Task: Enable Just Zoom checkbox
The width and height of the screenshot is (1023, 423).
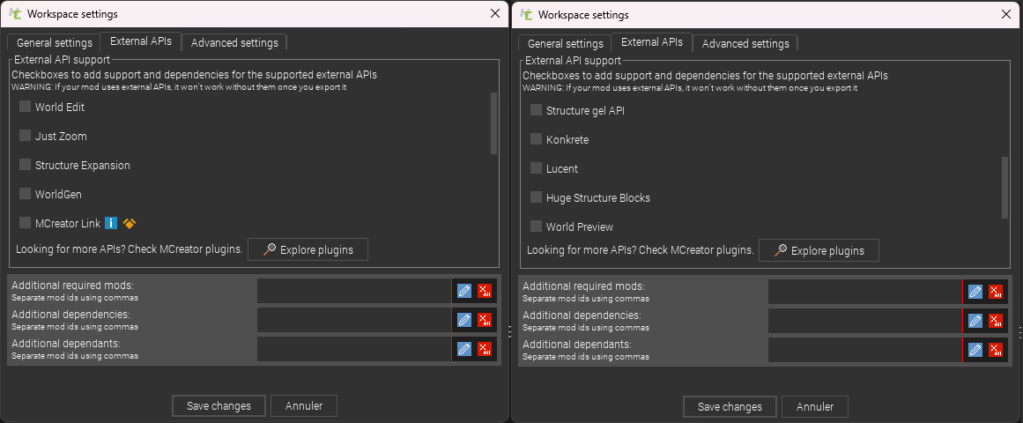Action: tap(25, 136)
